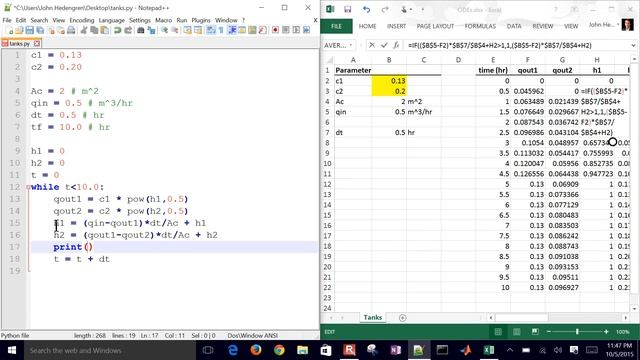Confirm formula with the checkmark button
Viewport: 640px width, 360px height.
(384, 45)
